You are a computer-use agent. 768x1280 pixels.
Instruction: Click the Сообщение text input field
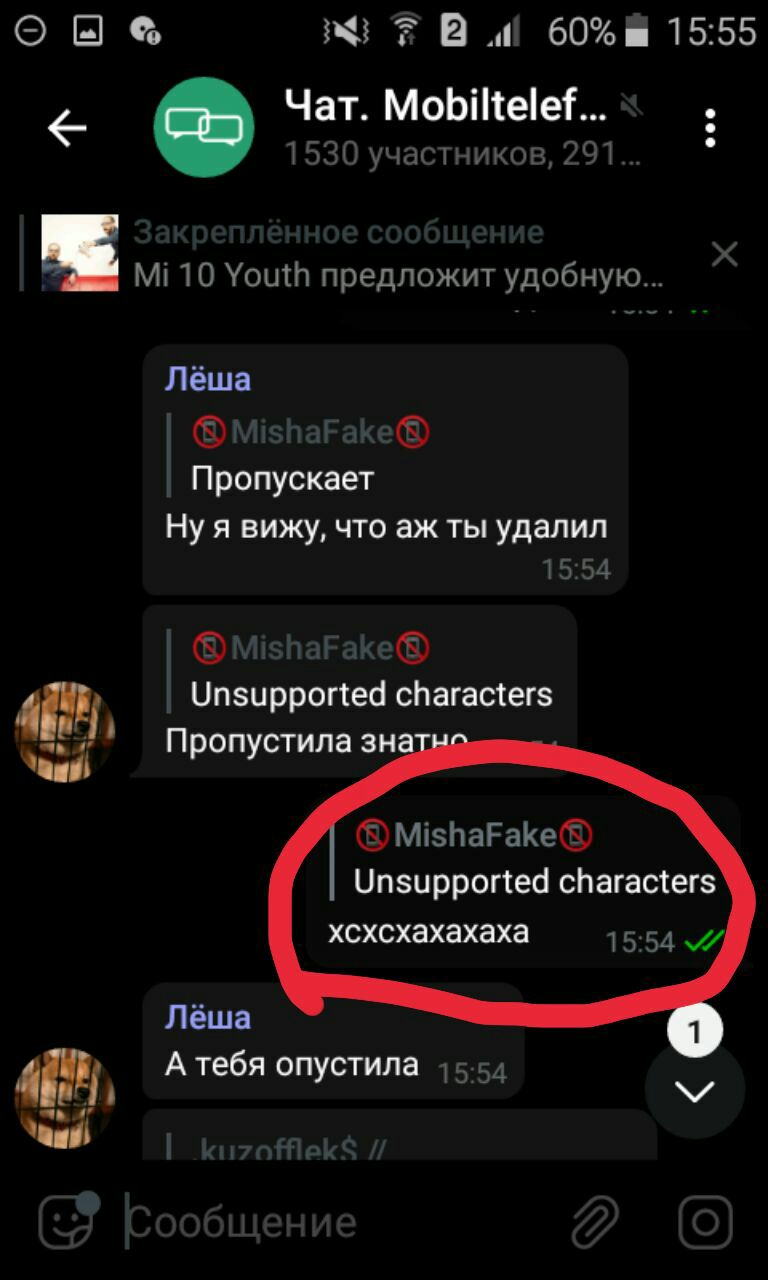pyautogui.click(x=340, y=1222)
